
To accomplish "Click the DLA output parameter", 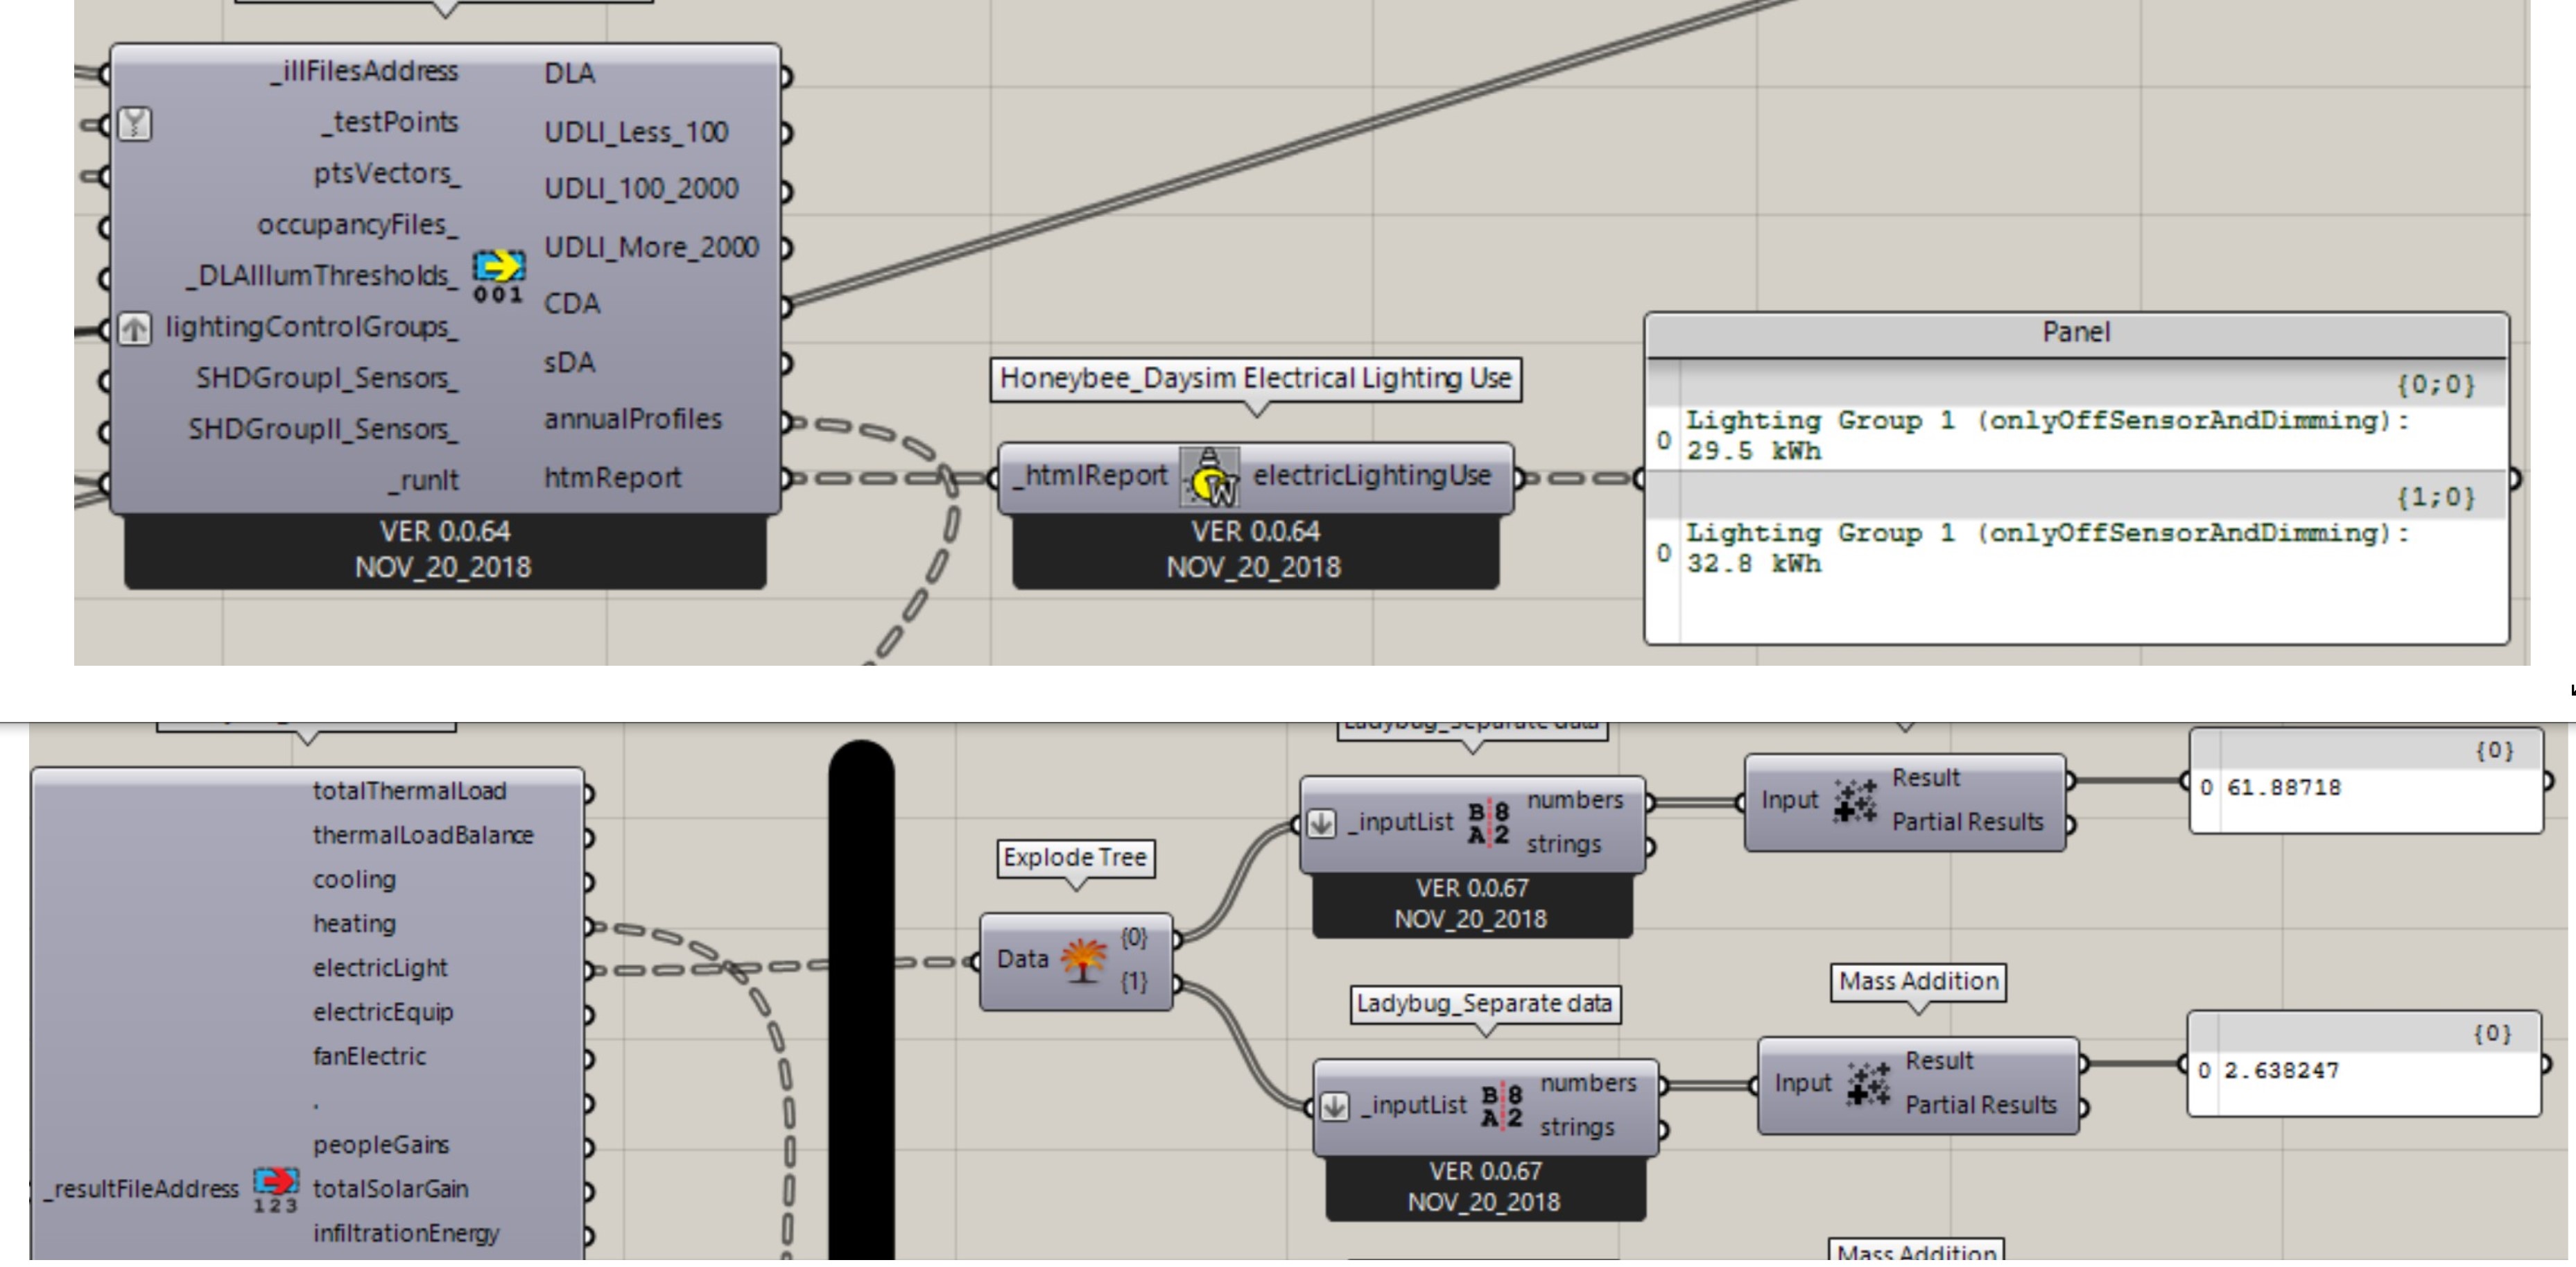I will point(569,74).
